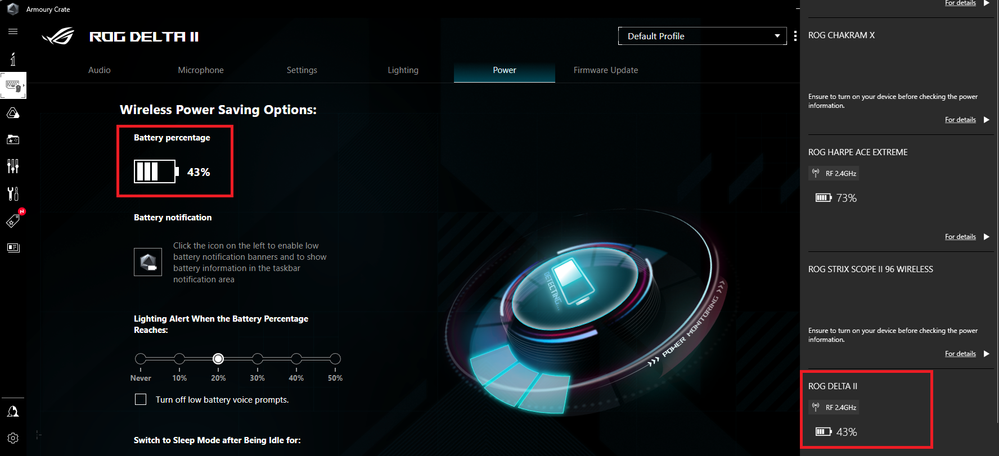The width and height of the screenshot is (999, 456).
Task: Open the Game Library sidebar icon
Action: tap(13, 139)
